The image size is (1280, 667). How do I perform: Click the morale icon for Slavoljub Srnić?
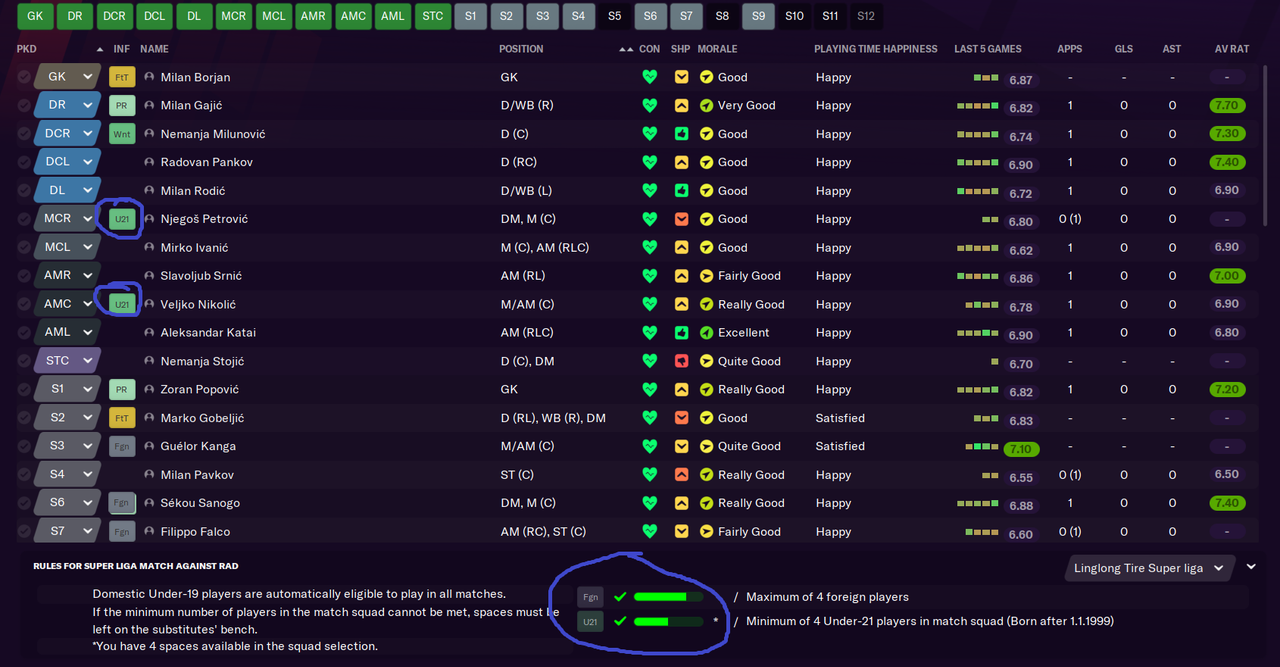pyautogui.click(x=706, y=276)
